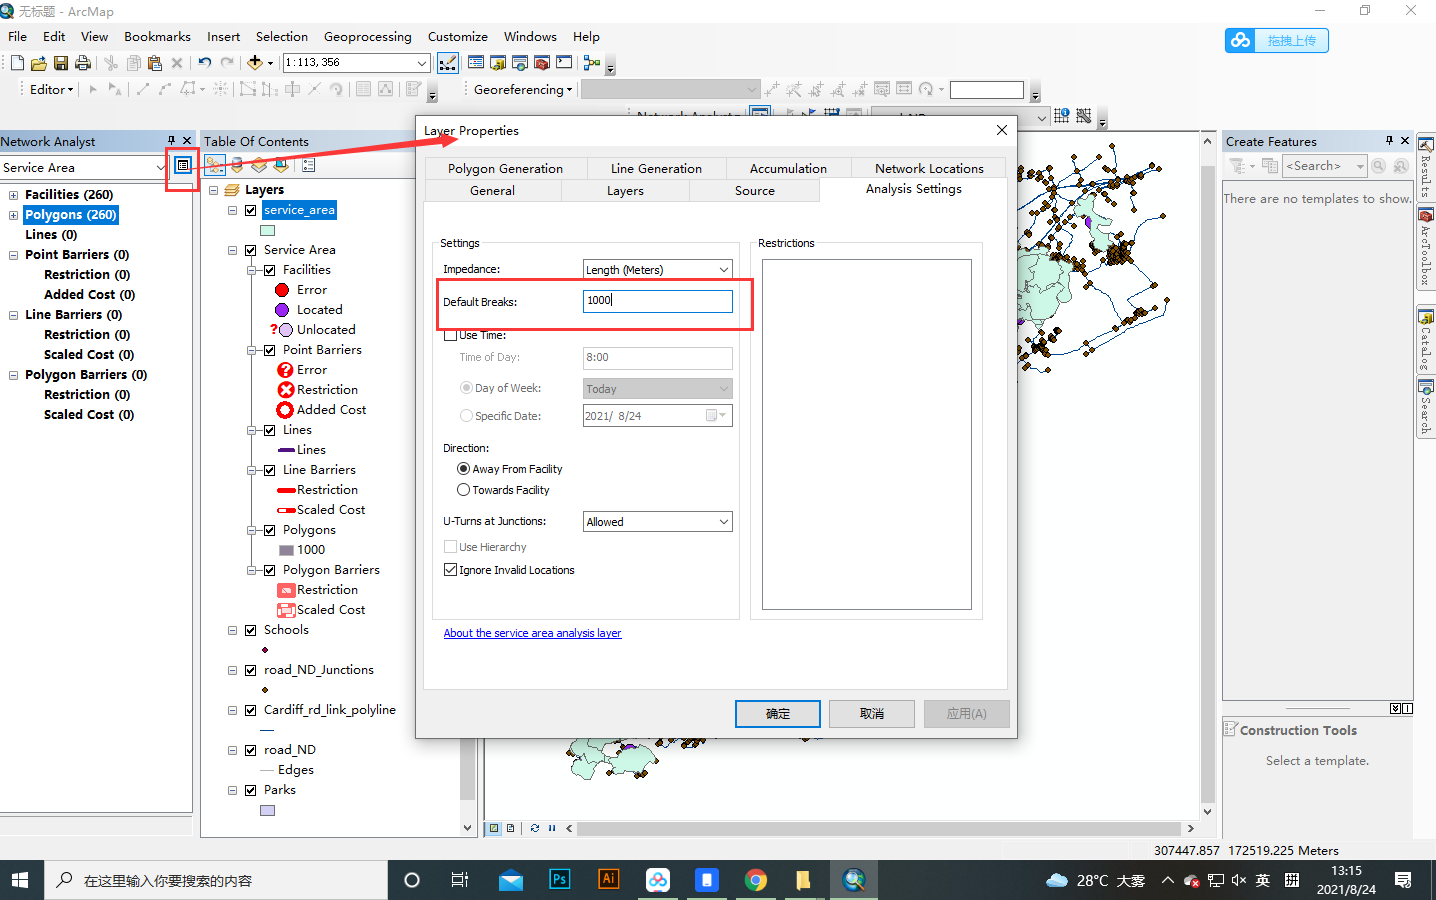The image size is (1436, 900).
Task: Enable the Use Time checkbox
Action: (451, 335)
